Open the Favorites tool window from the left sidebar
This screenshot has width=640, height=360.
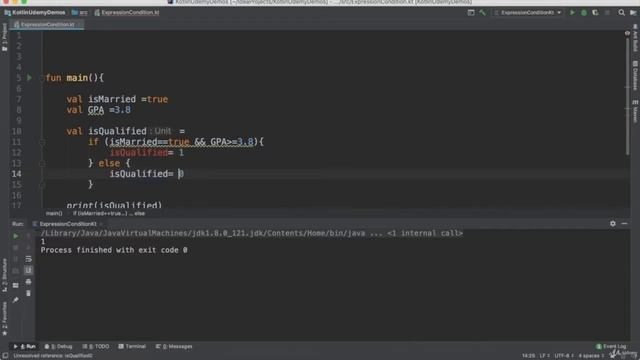[x=4, y=319]
